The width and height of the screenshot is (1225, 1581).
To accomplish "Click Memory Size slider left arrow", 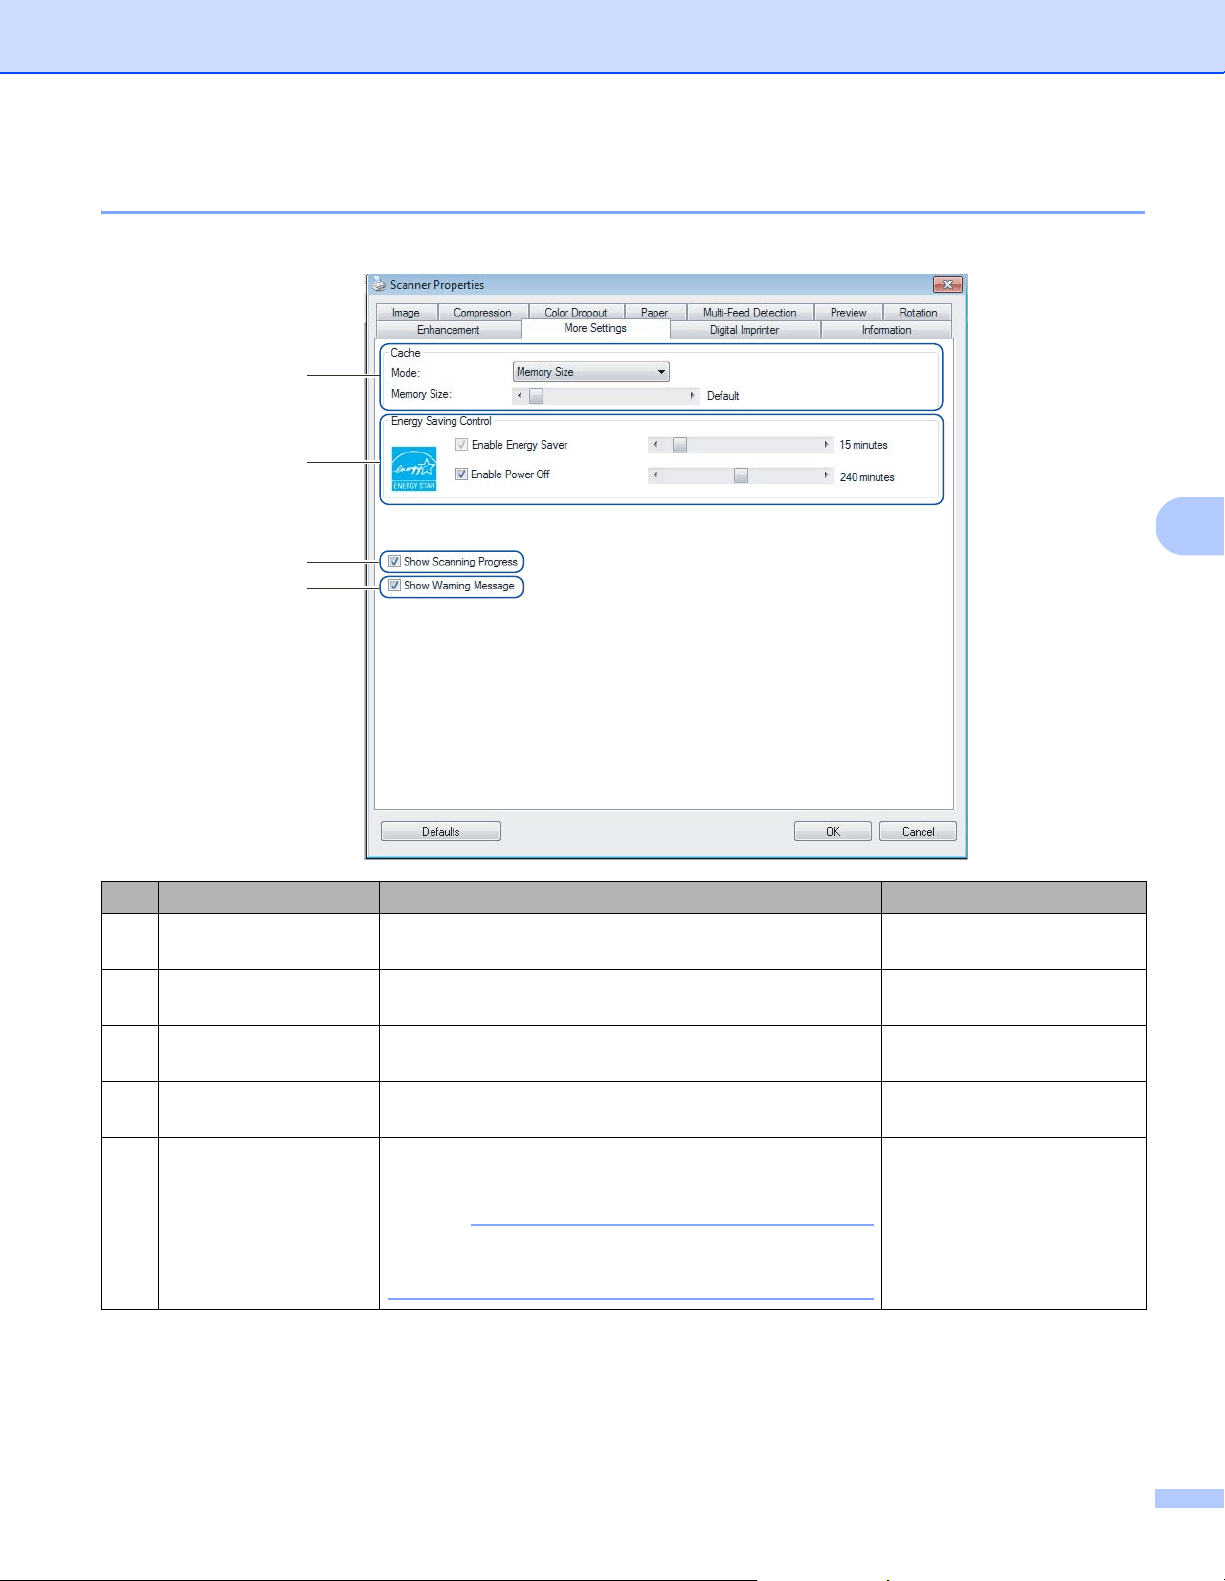I will pos(519,396).
